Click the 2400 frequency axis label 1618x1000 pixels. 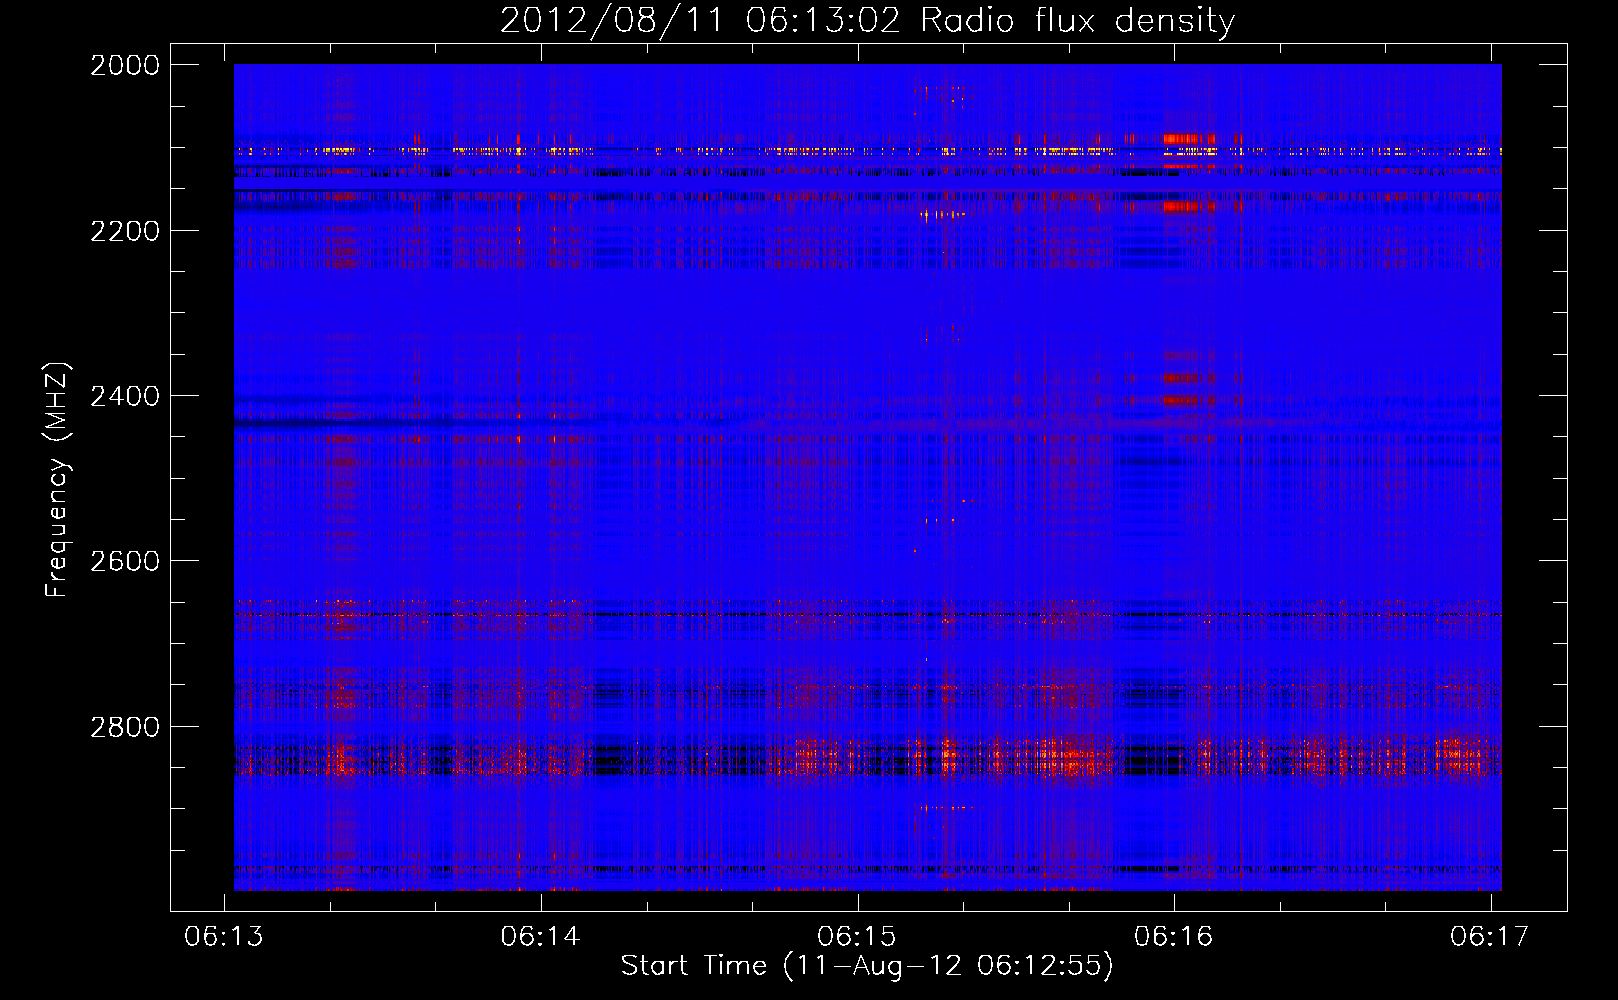[125, 396]
